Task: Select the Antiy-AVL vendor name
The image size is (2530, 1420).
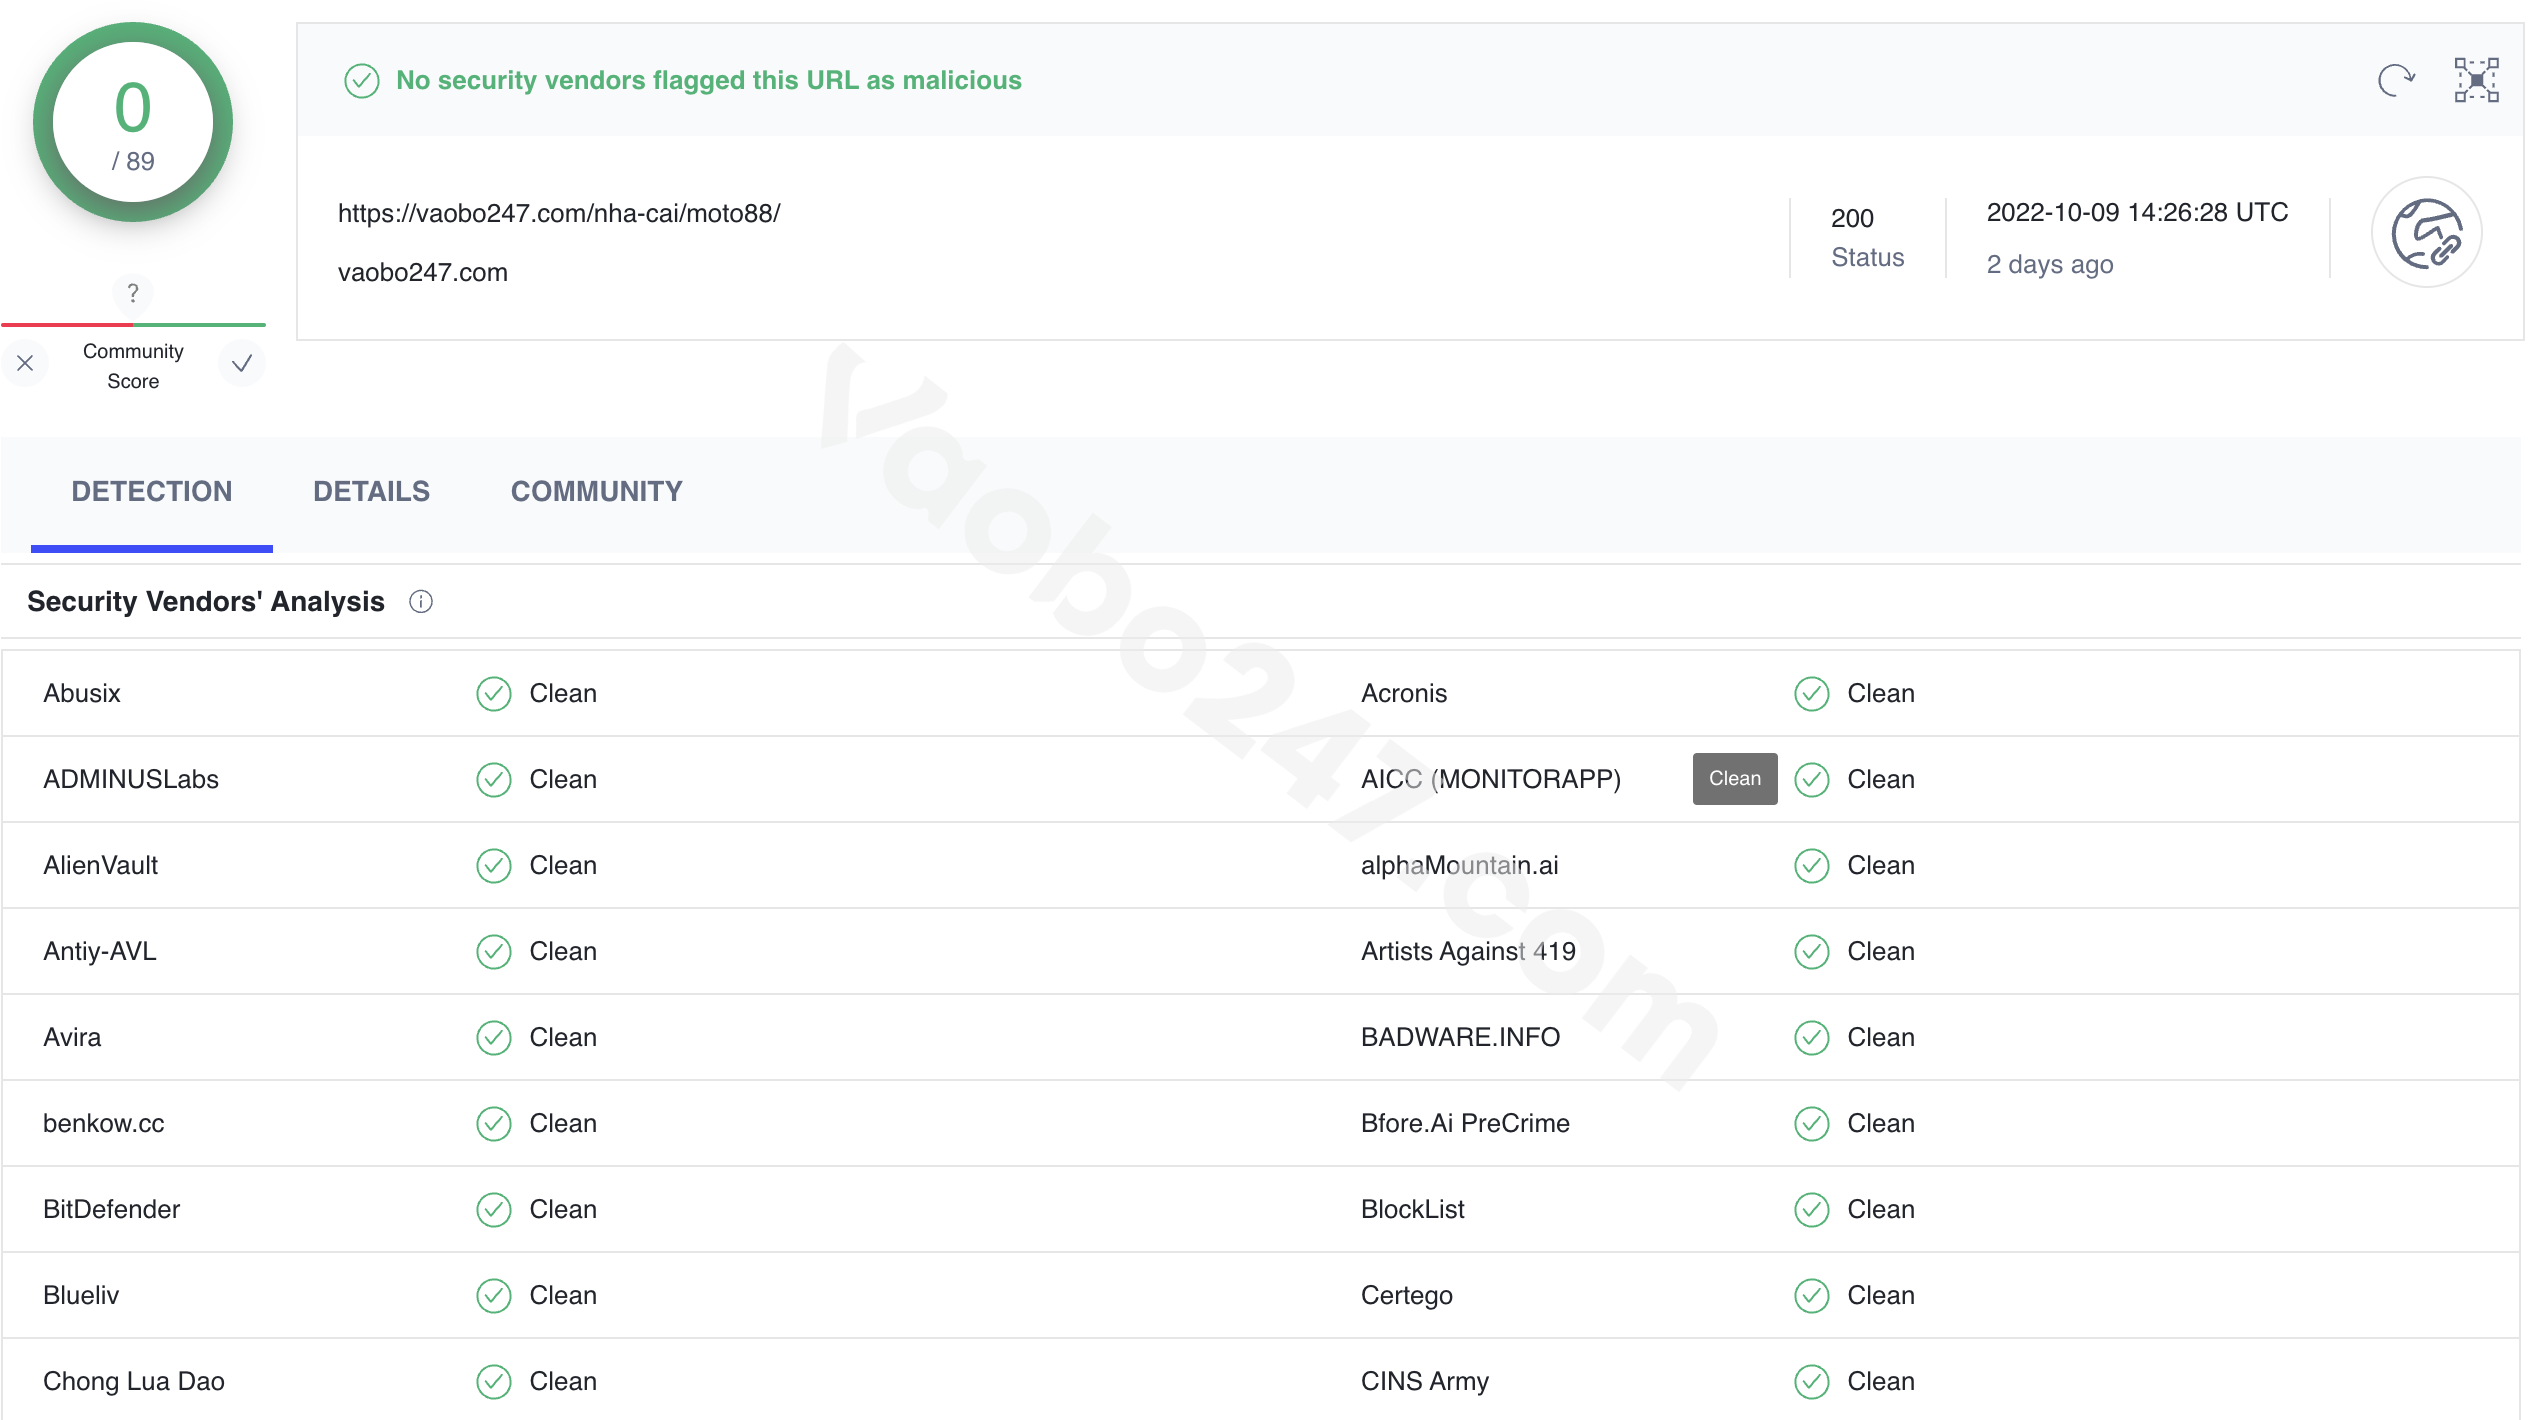Action: coord(100,952)
